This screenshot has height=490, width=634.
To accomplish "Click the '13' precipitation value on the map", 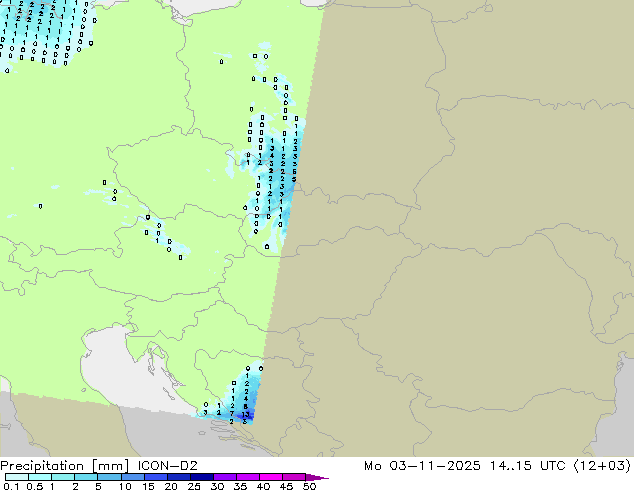I will [x=245, y=414].
